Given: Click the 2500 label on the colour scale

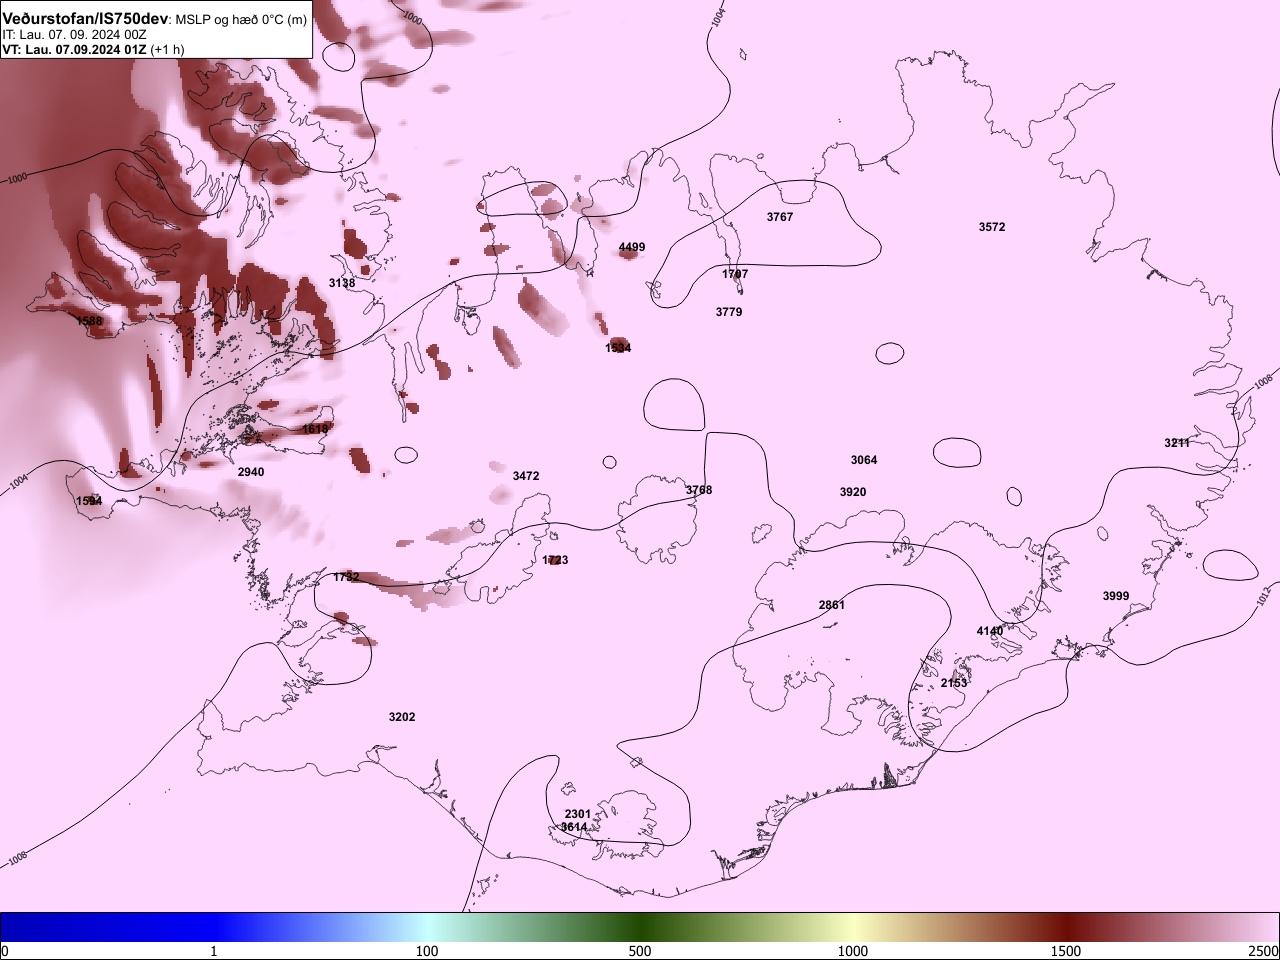Looking at the screenshot, I should 1264,950.
